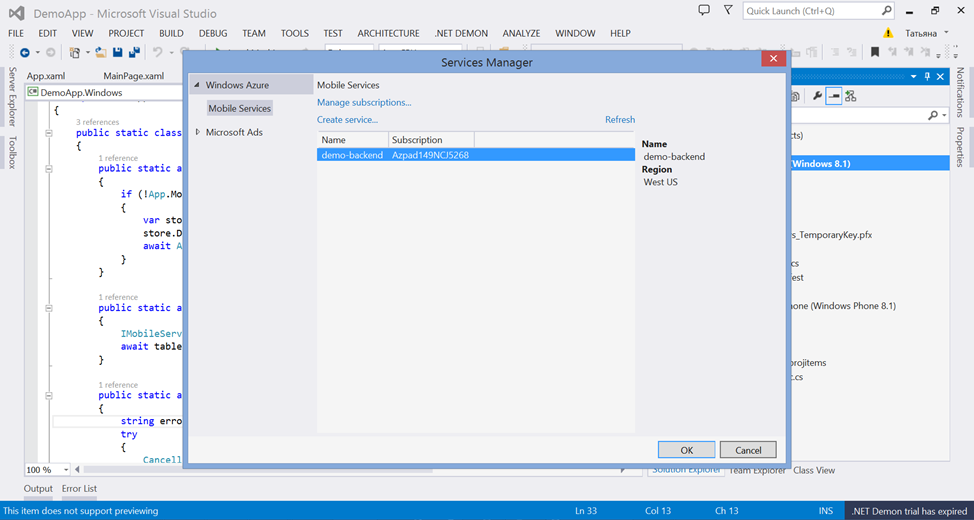Open the DemoApp.Windows project combo box

point(103,93)
